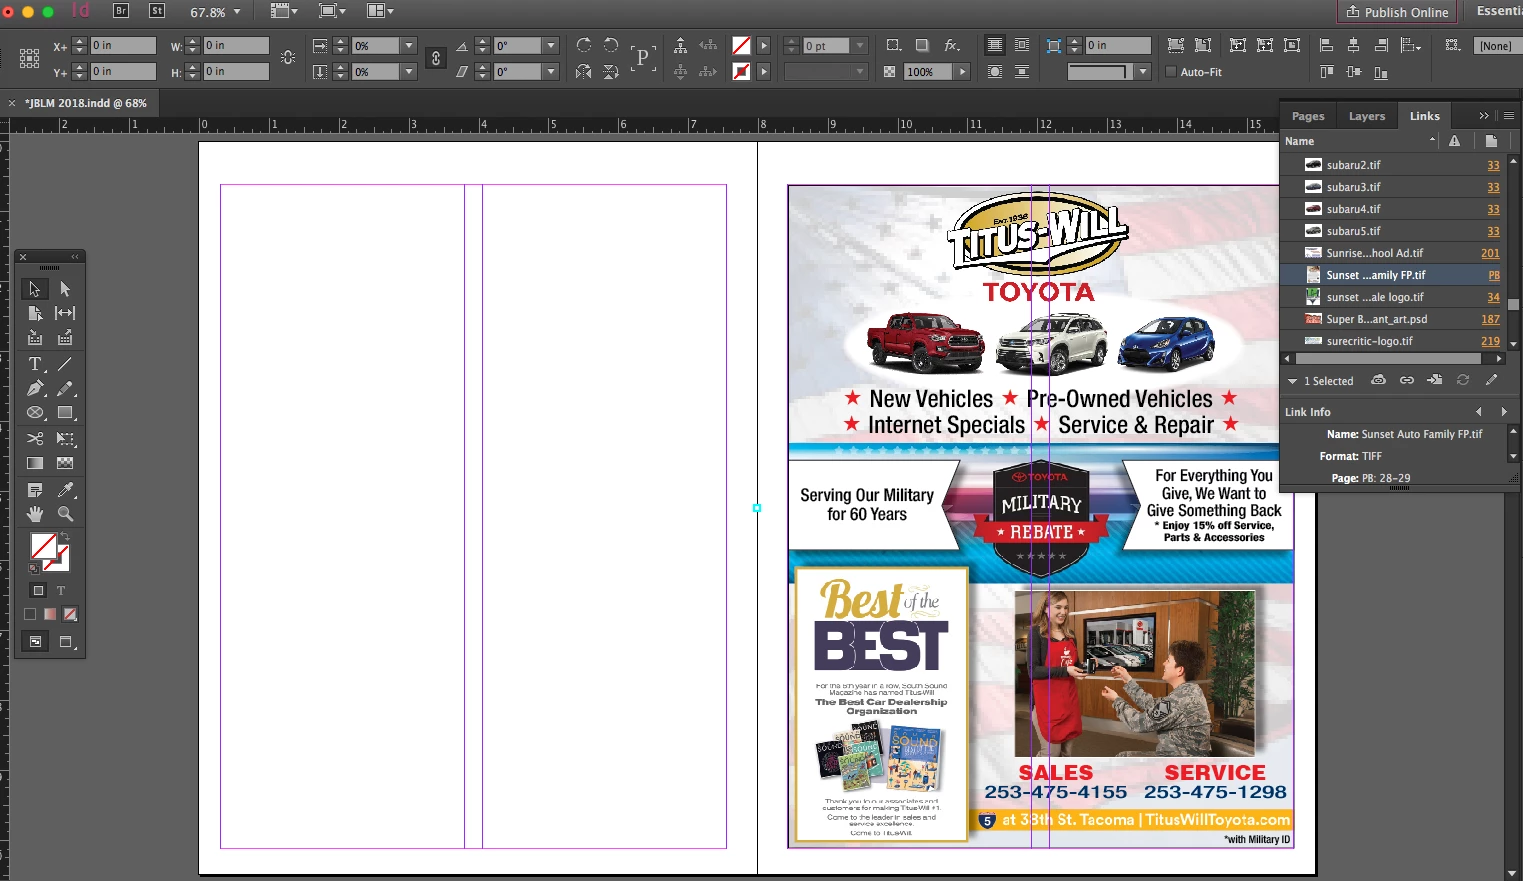This screenshot has width=1523, height=881.
Task: Switch to the Pages tab
Action: coord(1307,116)
